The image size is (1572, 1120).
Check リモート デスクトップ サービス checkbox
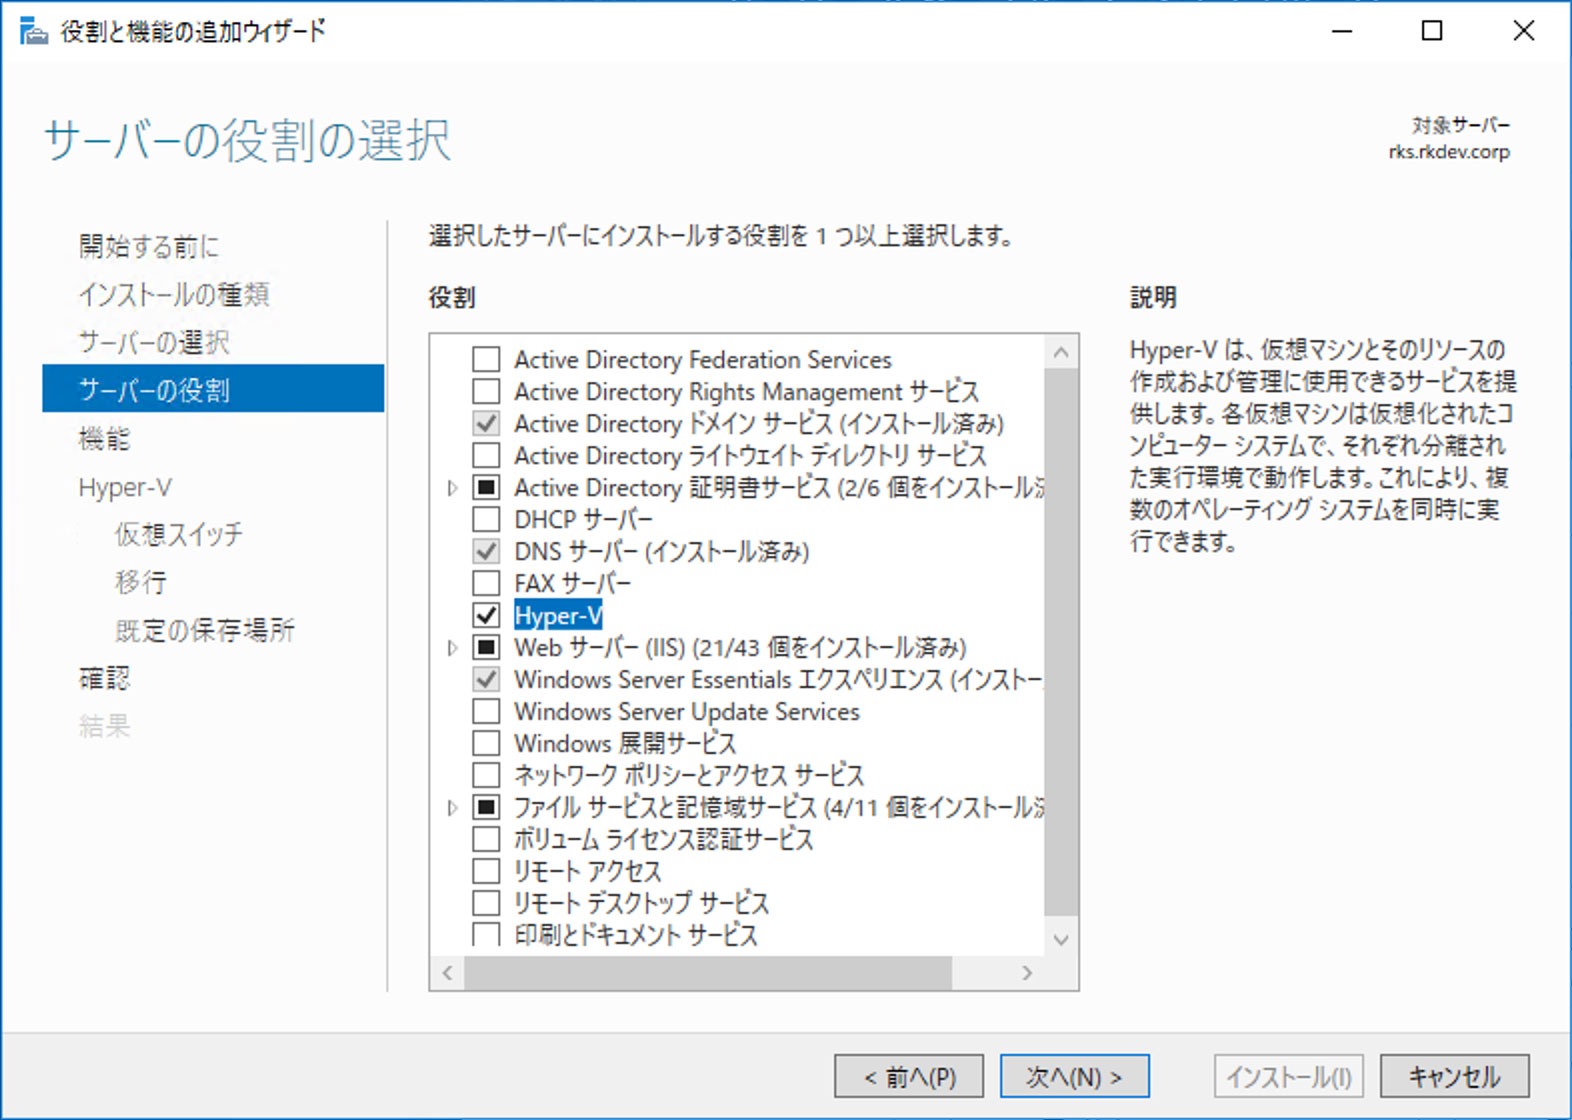pyautogui.click(x=486, y=903)
